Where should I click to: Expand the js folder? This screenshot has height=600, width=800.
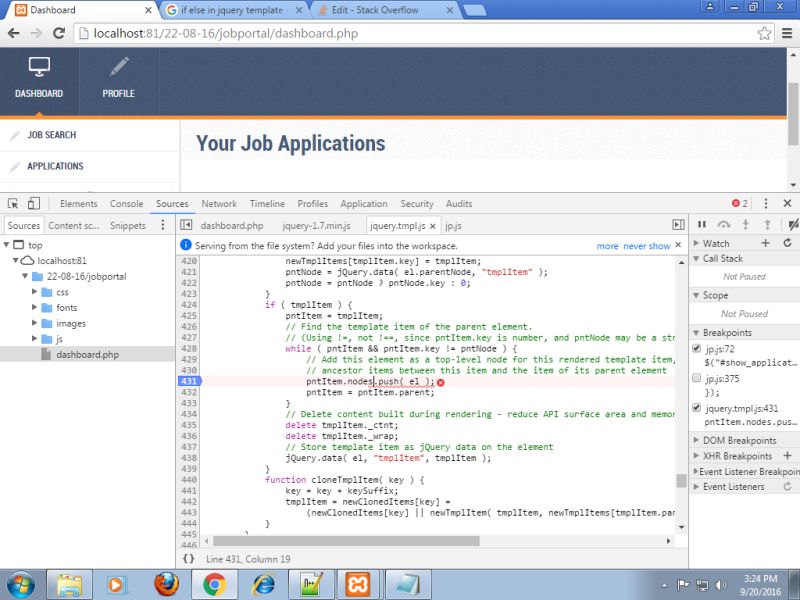(34, 338)
